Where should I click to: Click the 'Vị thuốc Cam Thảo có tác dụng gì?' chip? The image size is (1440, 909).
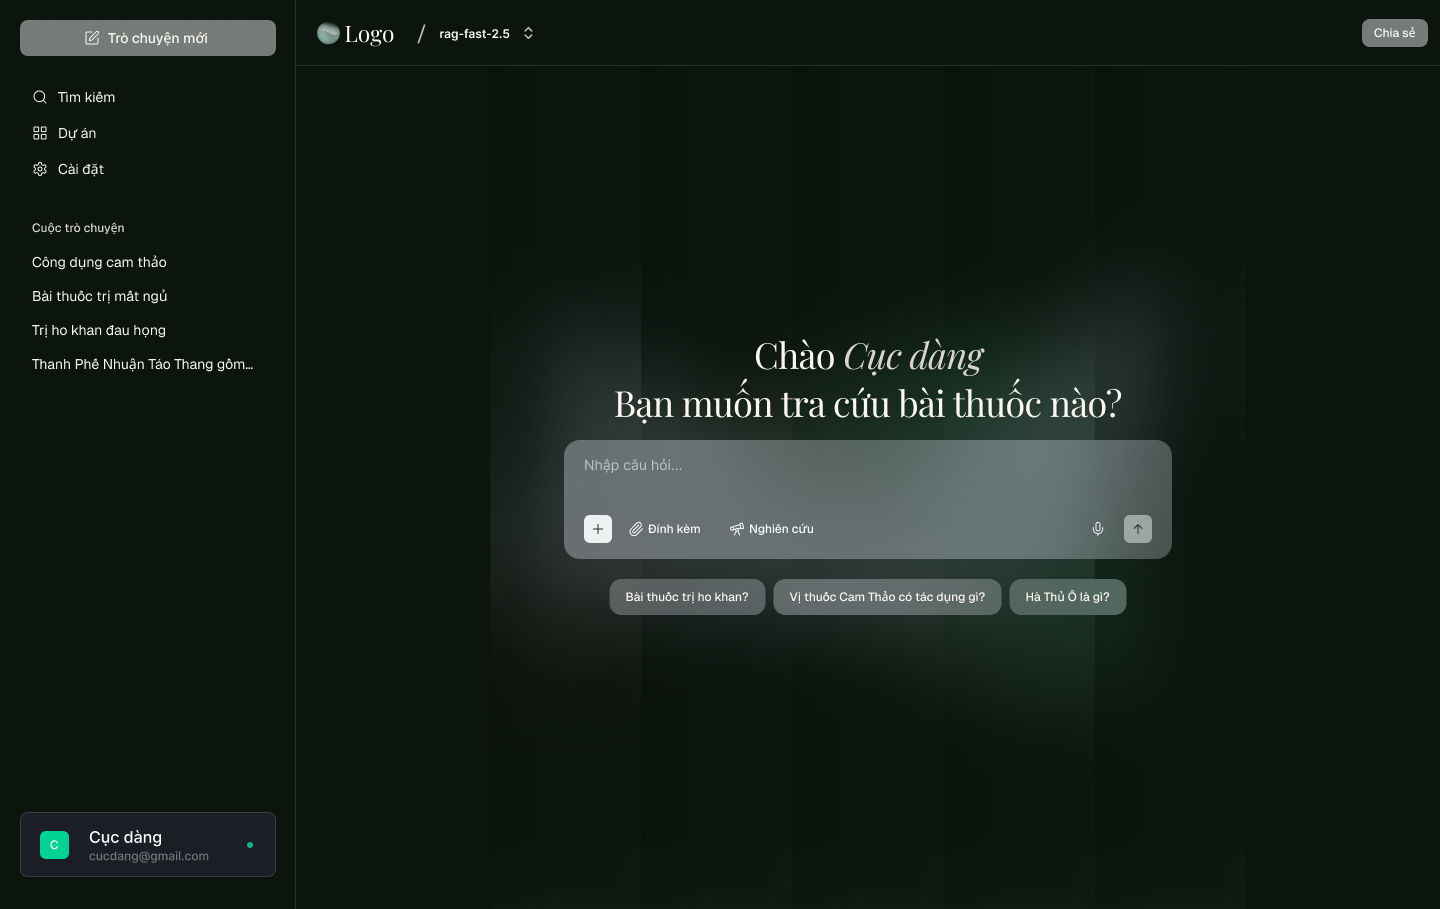pos(887,597)
